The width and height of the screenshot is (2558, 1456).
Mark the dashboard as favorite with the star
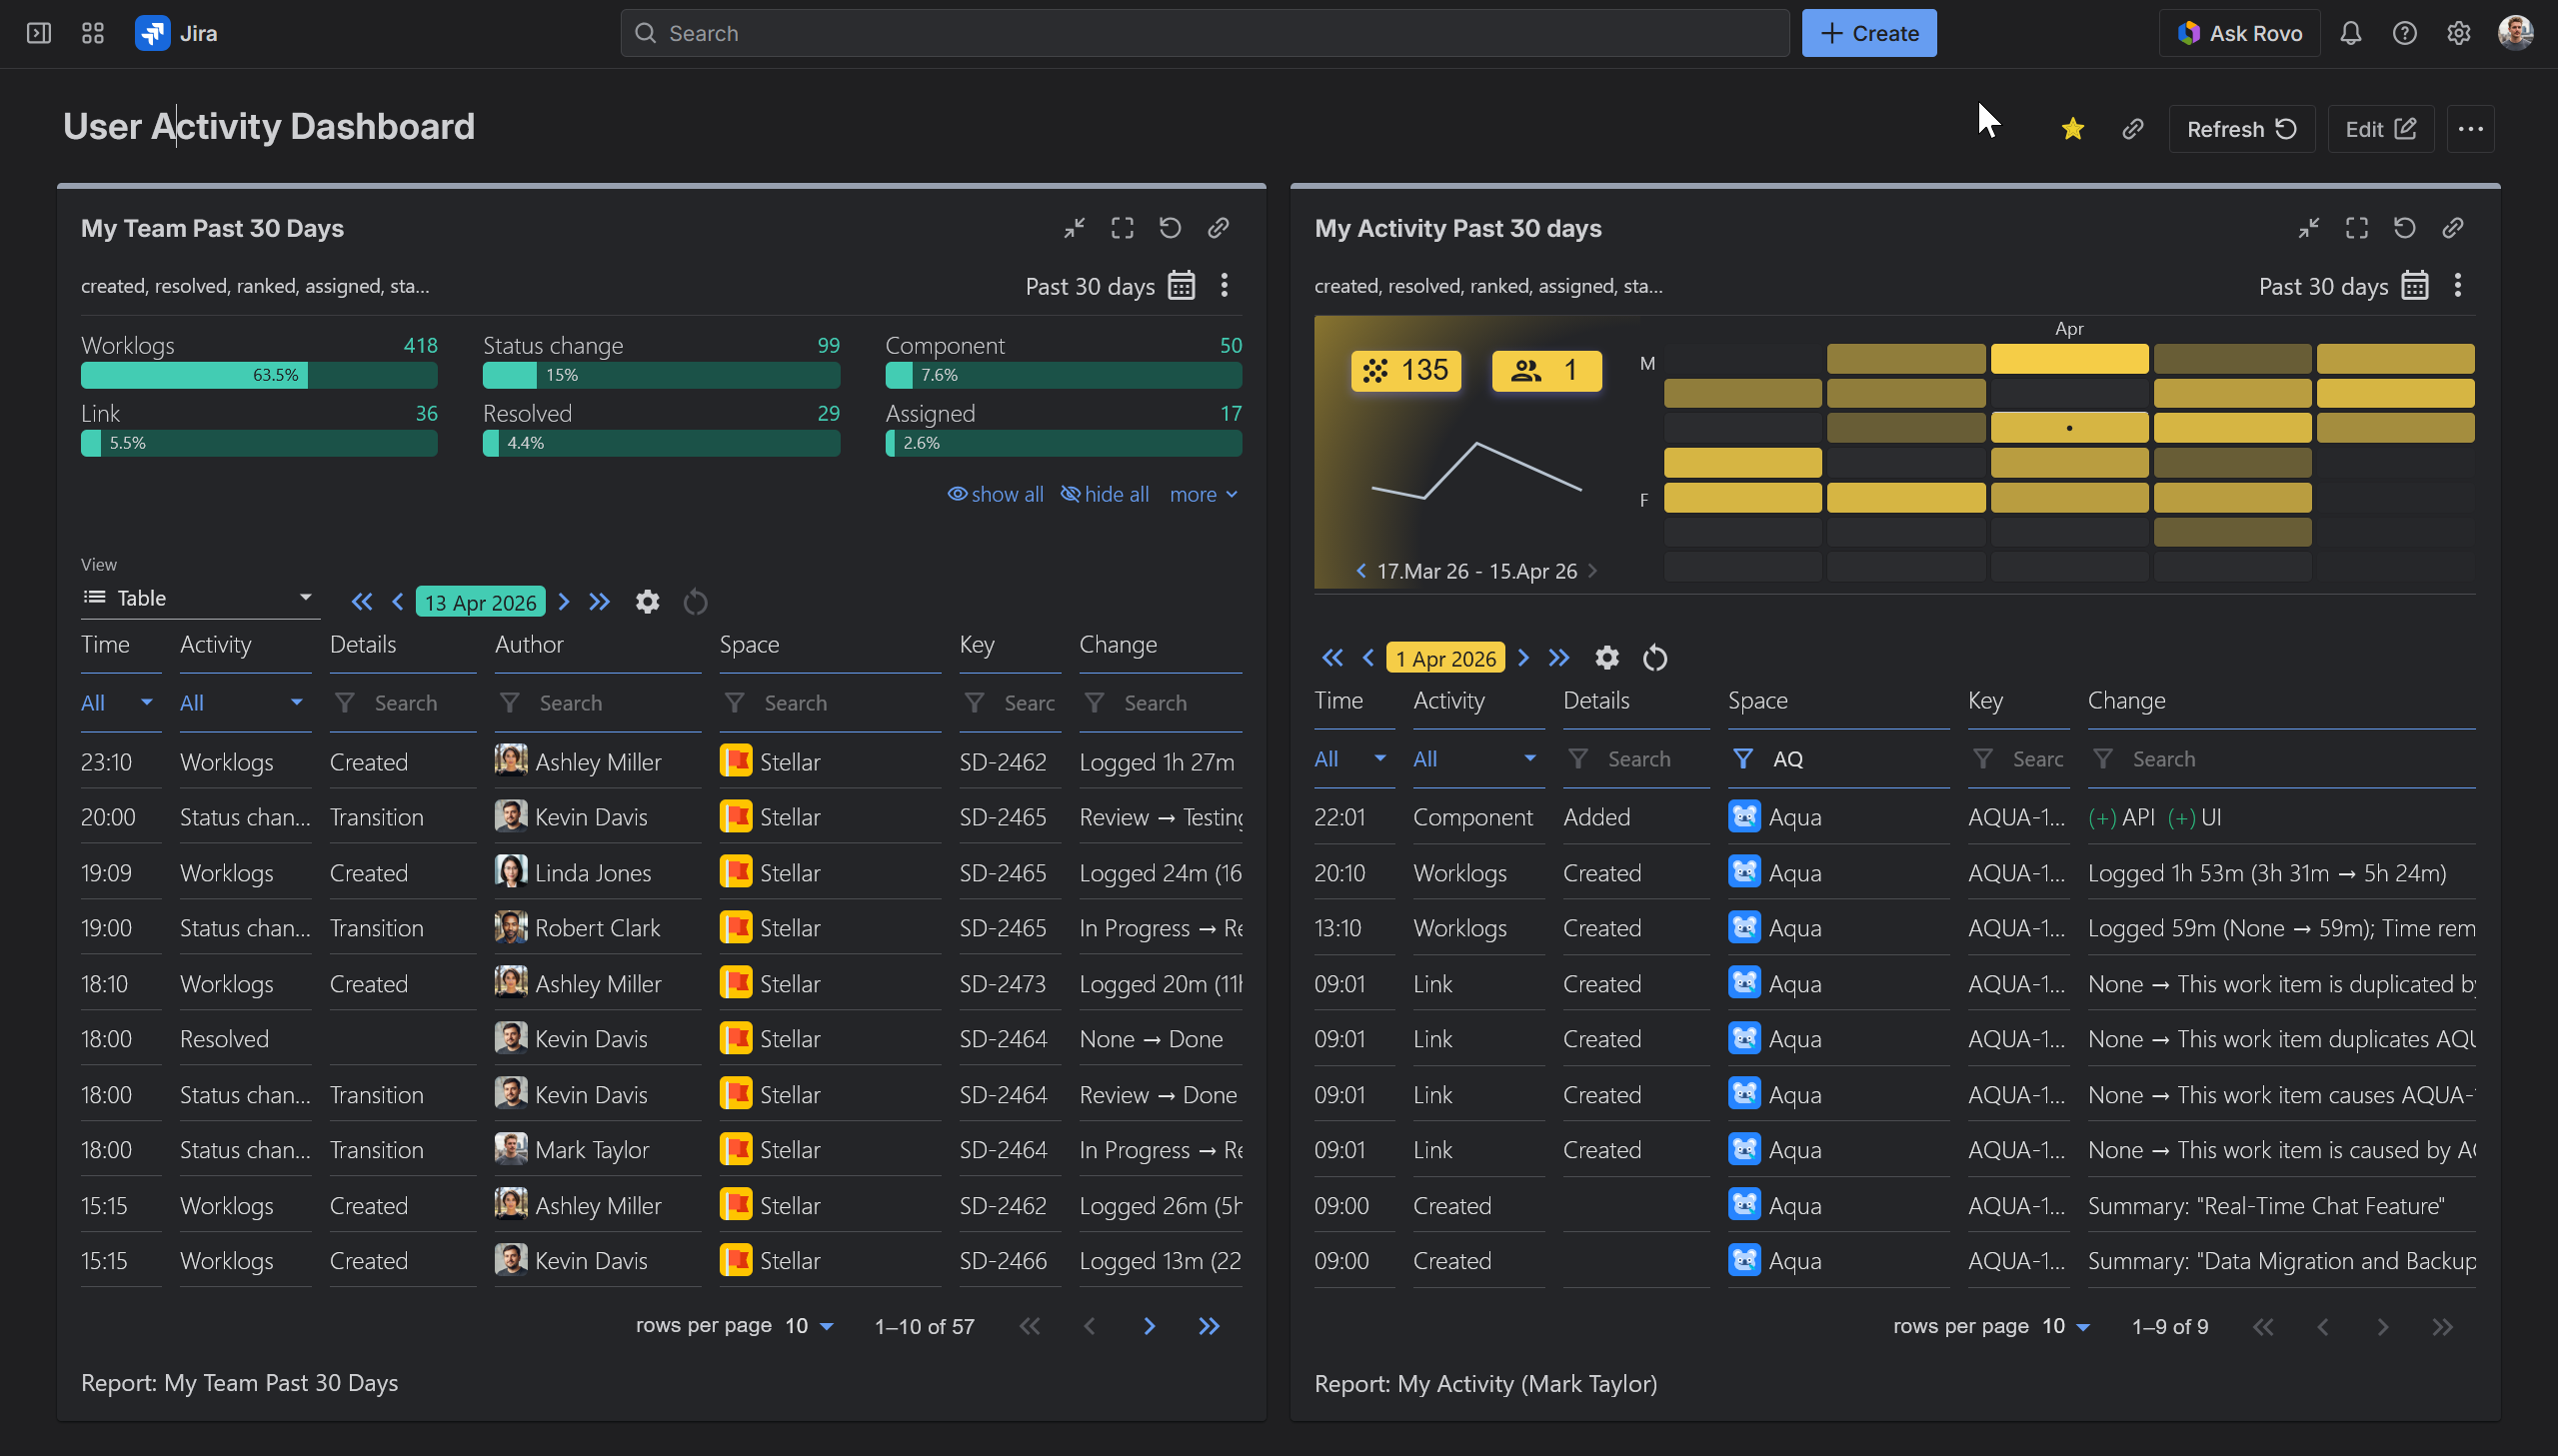point(2073,128)
